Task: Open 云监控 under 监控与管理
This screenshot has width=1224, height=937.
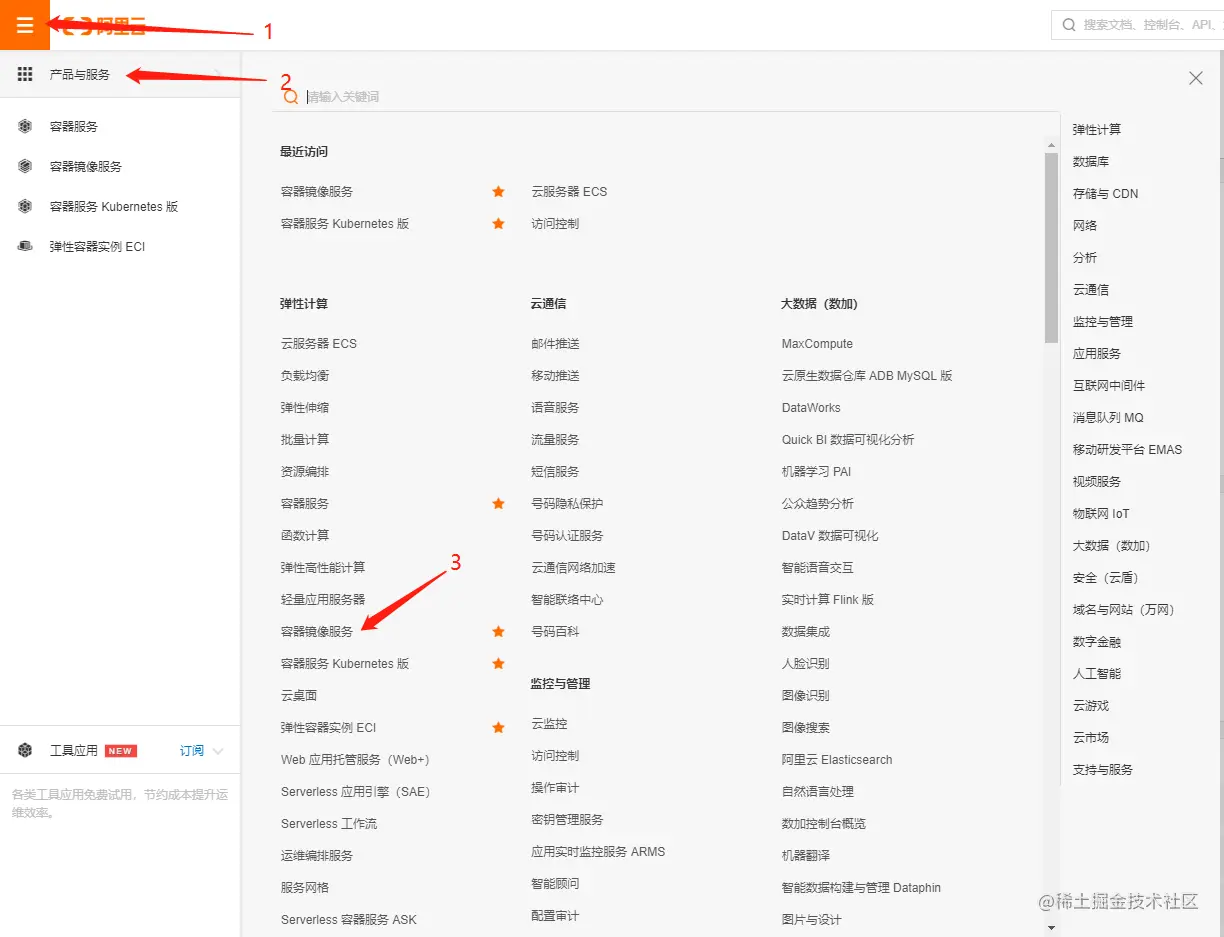Action: click(x=549, y=723)
